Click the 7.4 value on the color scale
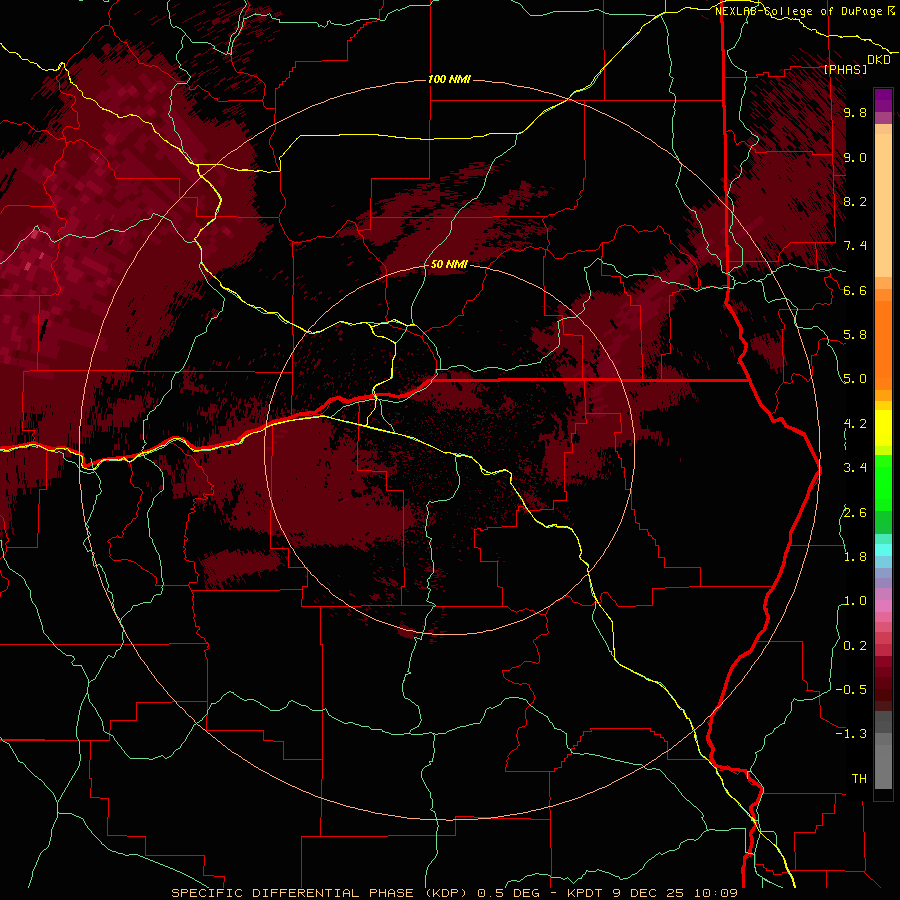 (855, 246)
